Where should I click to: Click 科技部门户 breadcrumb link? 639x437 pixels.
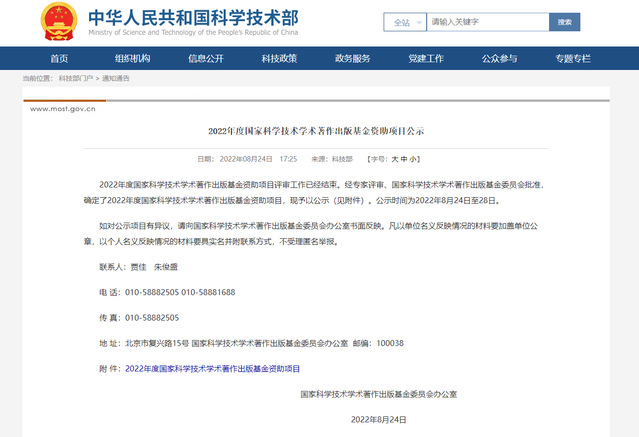(x=76, y=78)
